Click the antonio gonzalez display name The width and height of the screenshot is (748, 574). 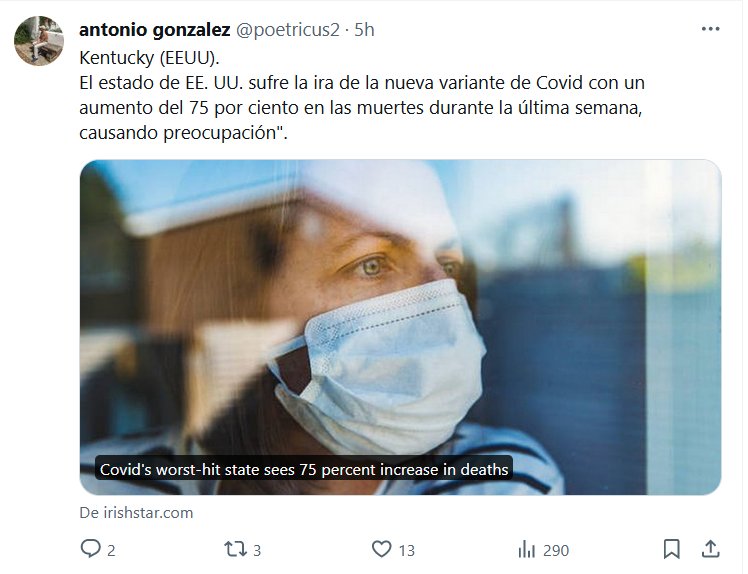155,30
